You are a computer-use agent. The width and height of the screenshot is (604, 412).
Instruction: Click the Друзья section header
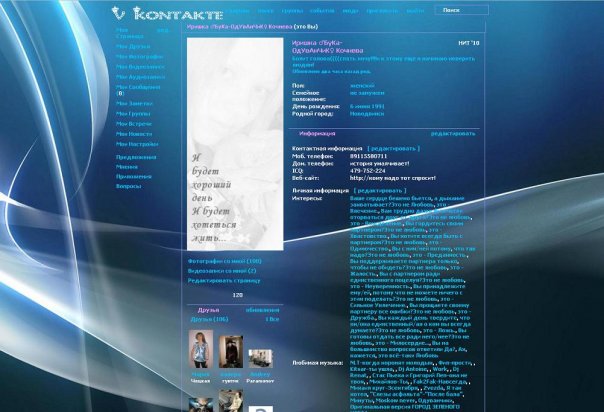pos(208,310)
